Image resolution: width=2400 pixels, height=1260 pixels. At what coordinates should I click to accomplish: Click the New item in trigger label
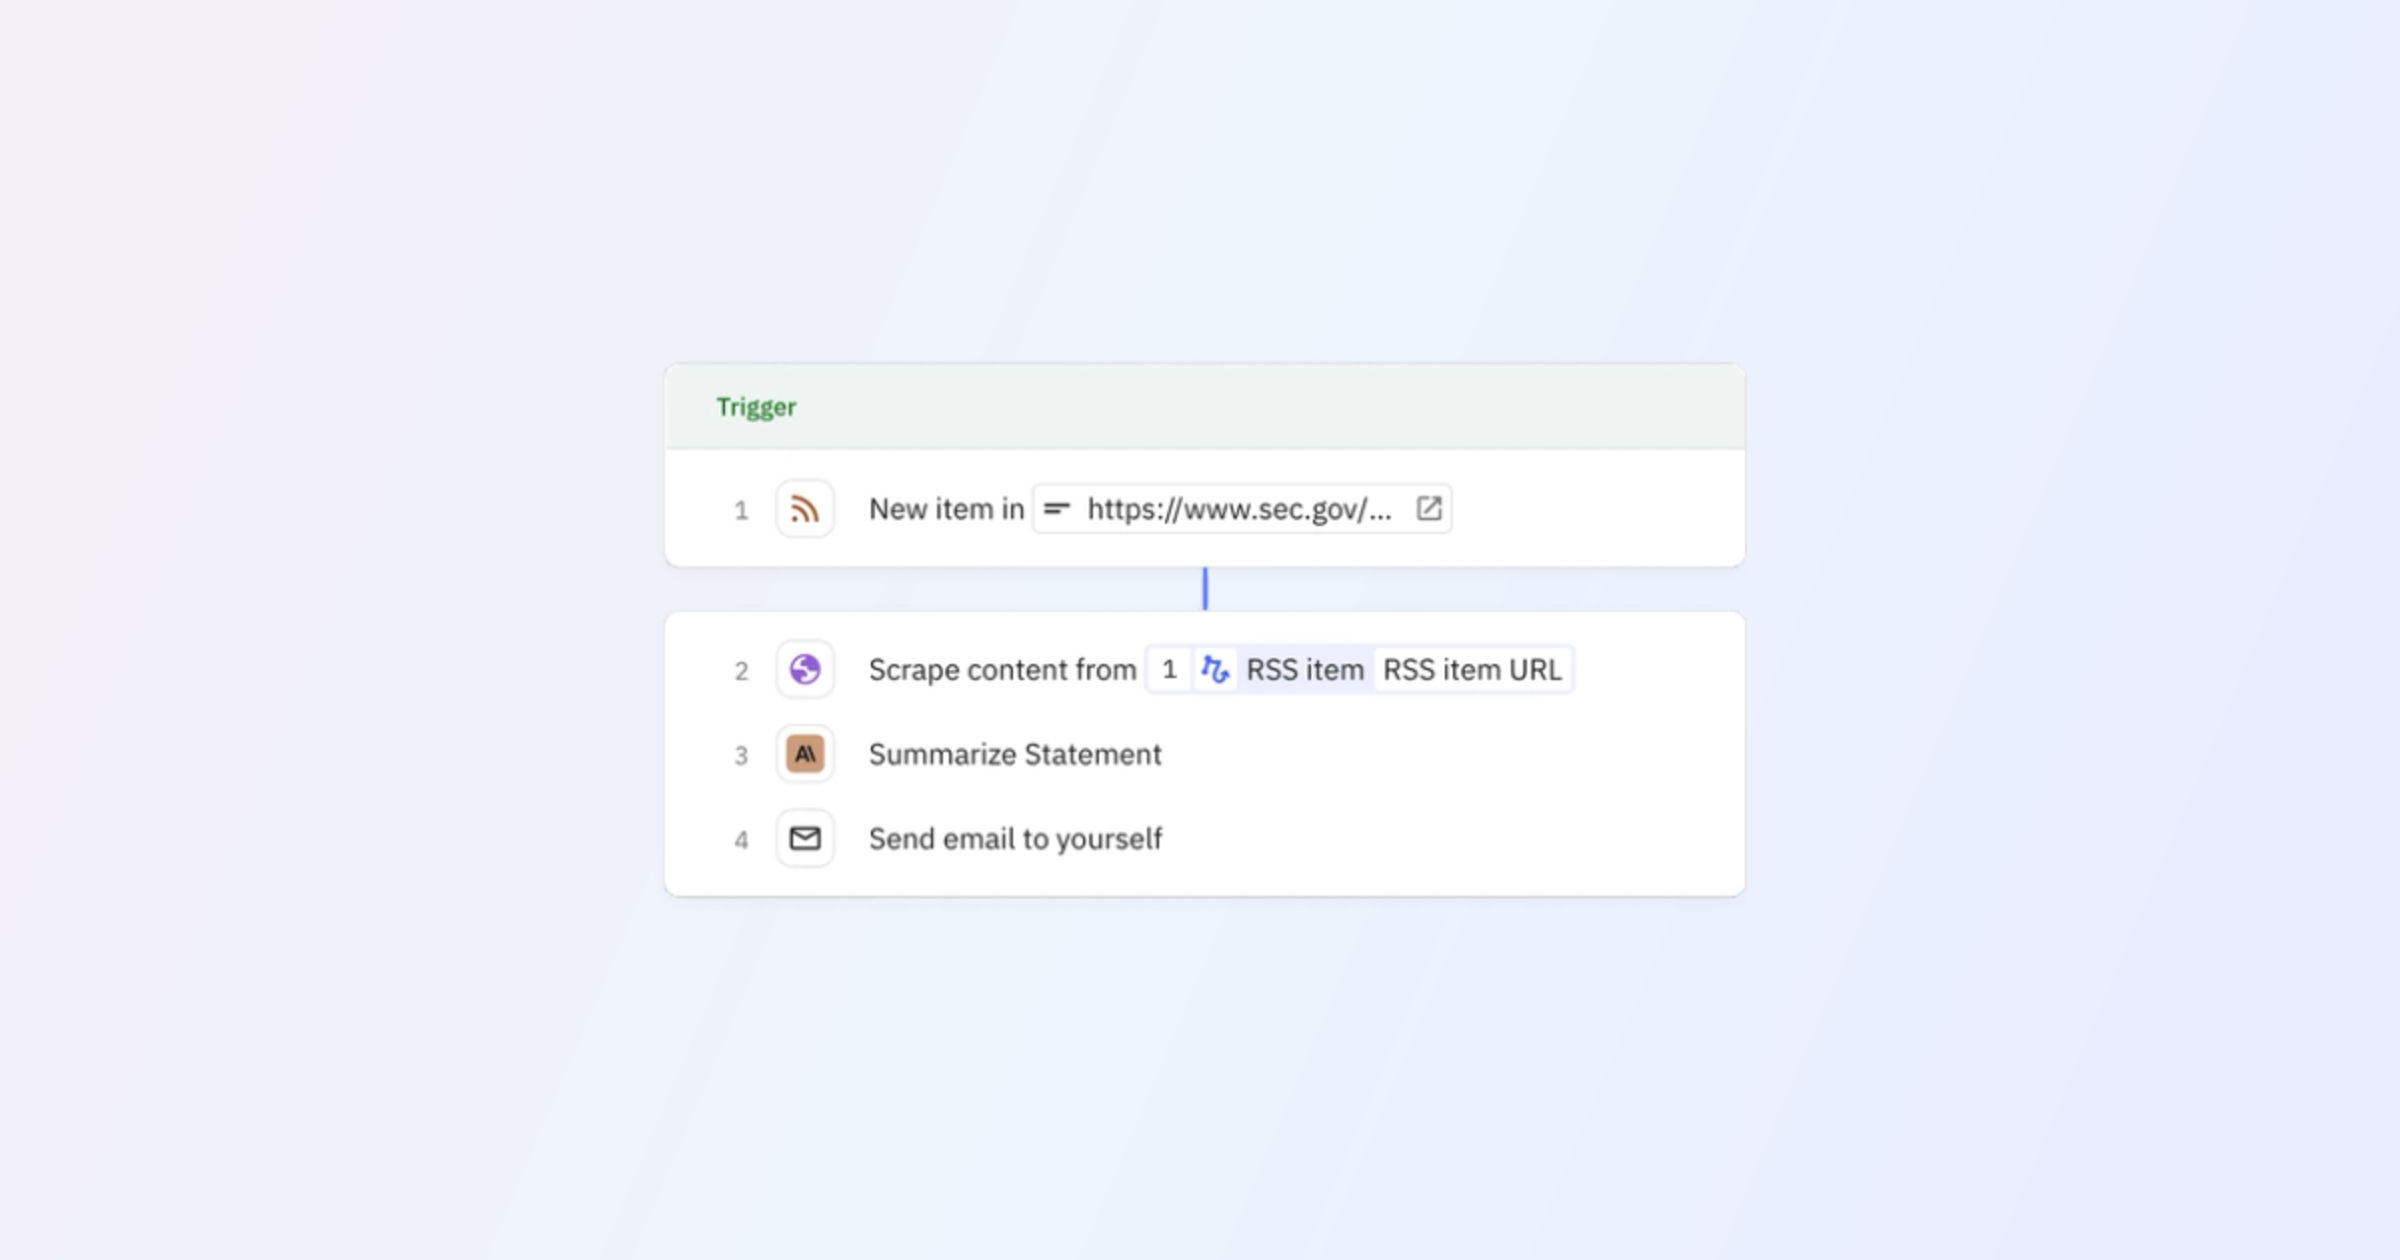[946, 508]
